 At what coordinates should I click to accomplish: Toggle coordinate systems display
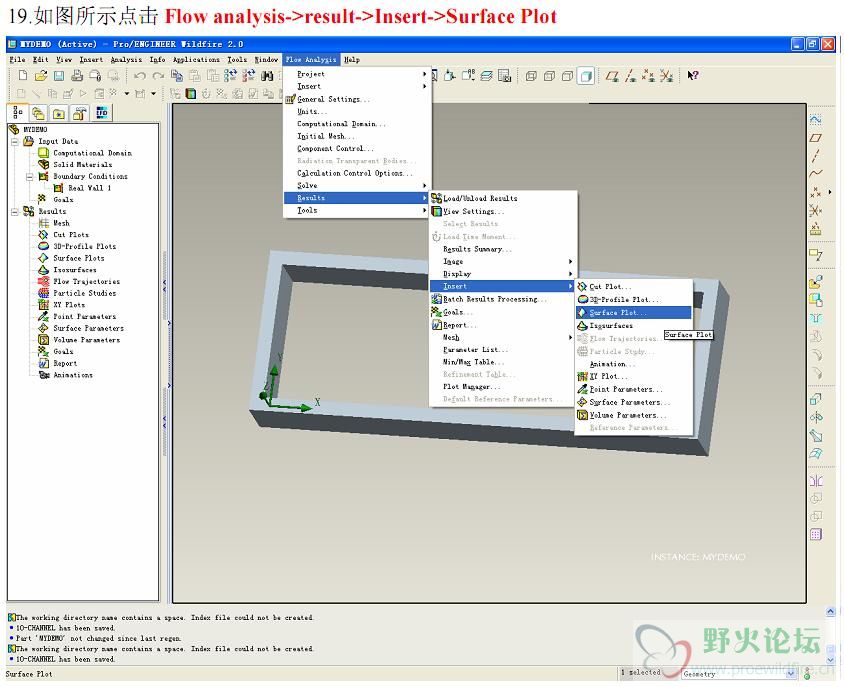(666, 76)
